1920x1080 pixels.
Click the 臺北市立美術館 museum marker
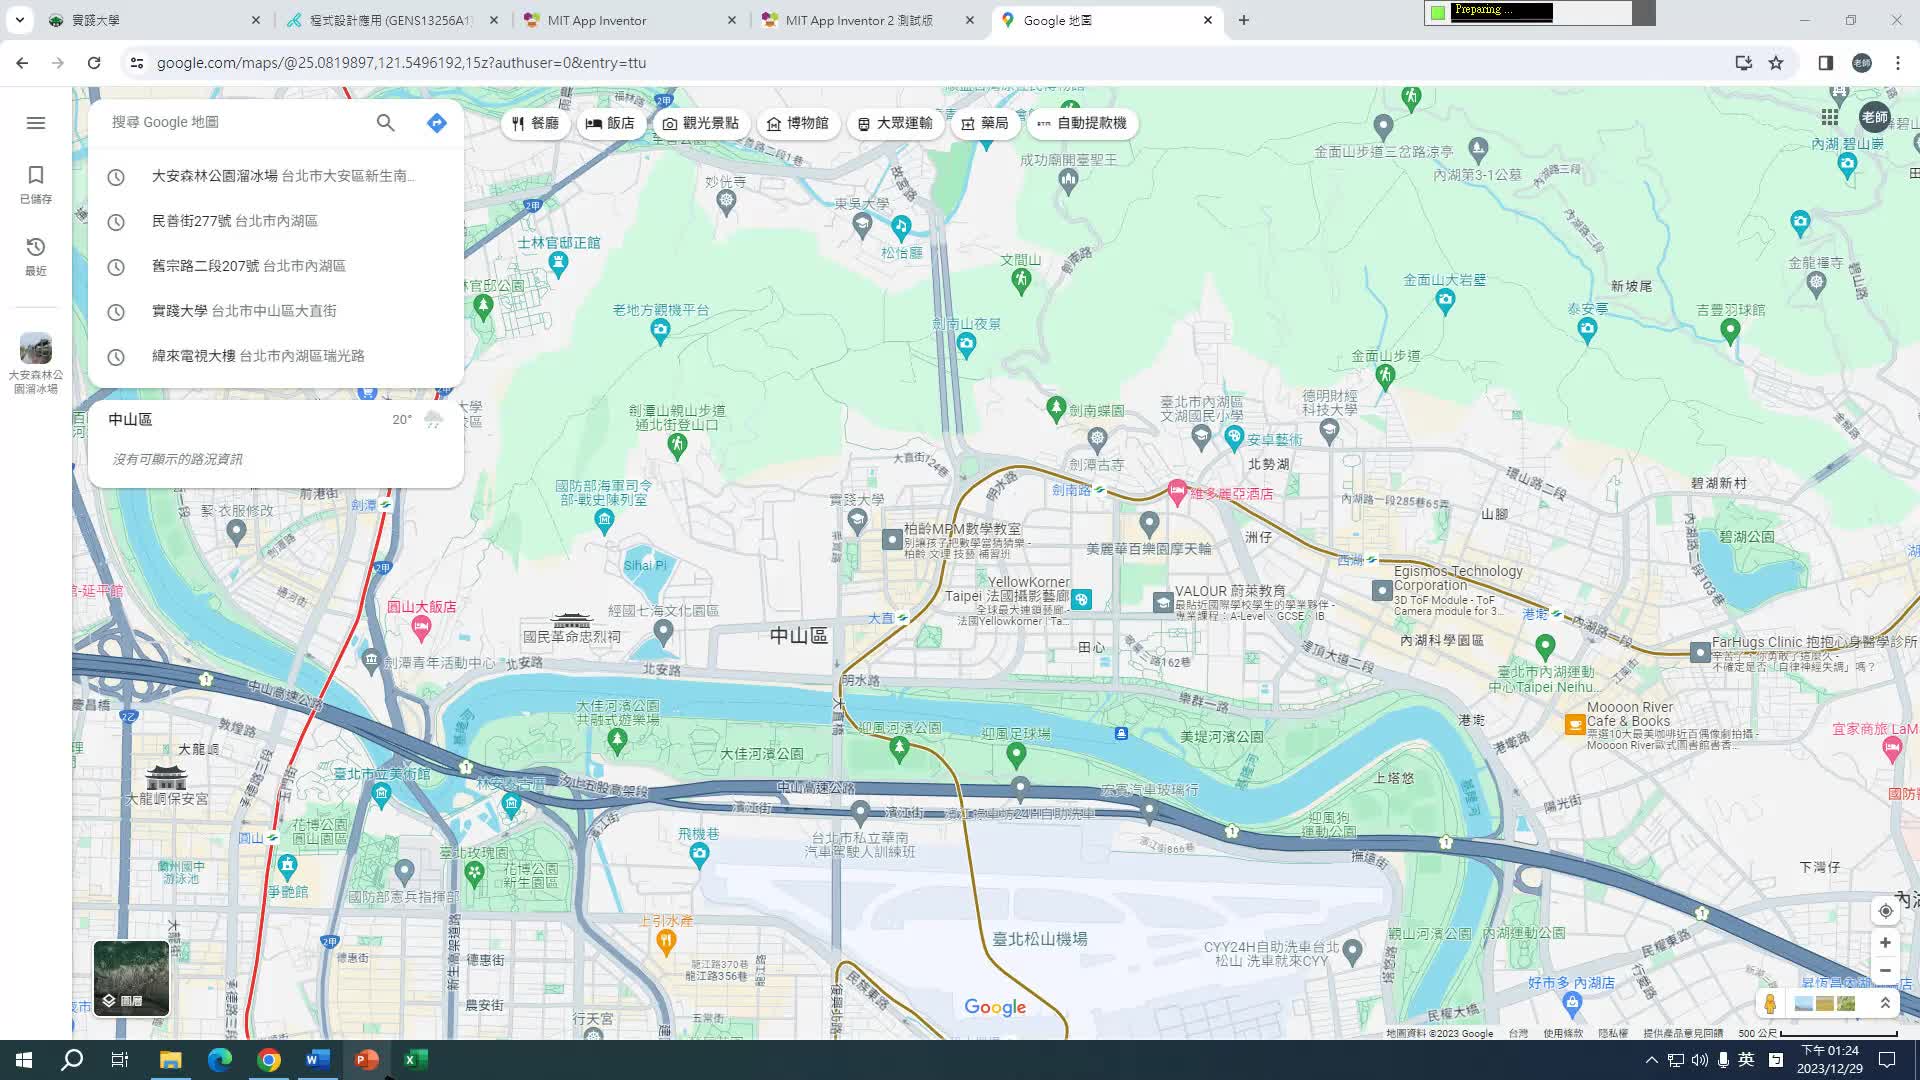[x=380, y=796]
